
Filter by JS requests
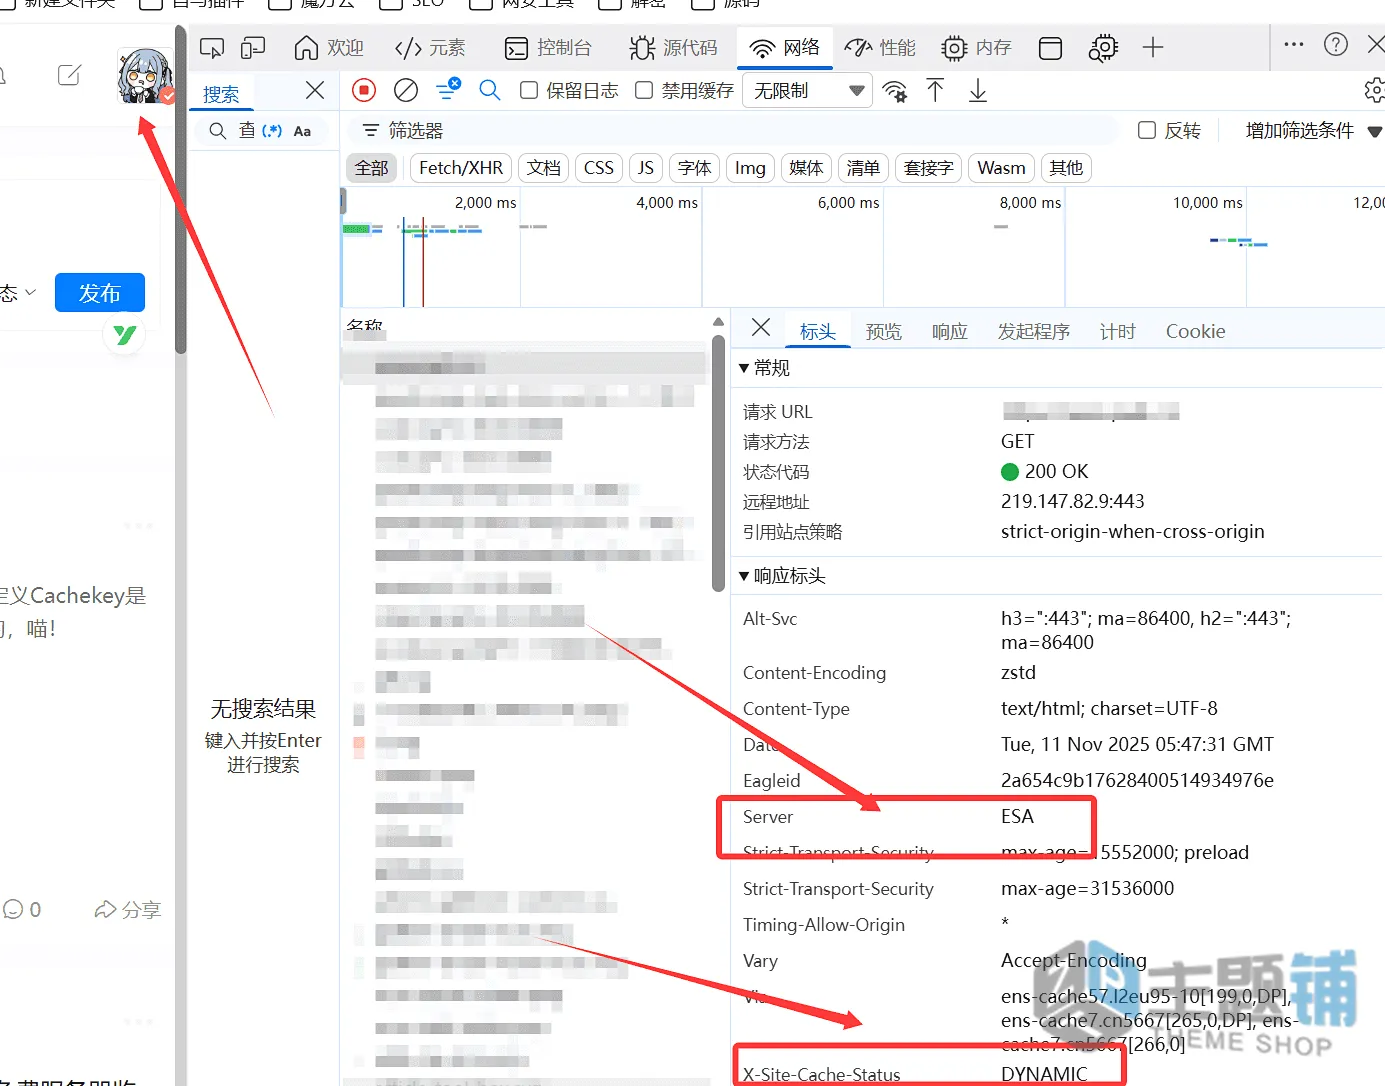pos(646,168)
